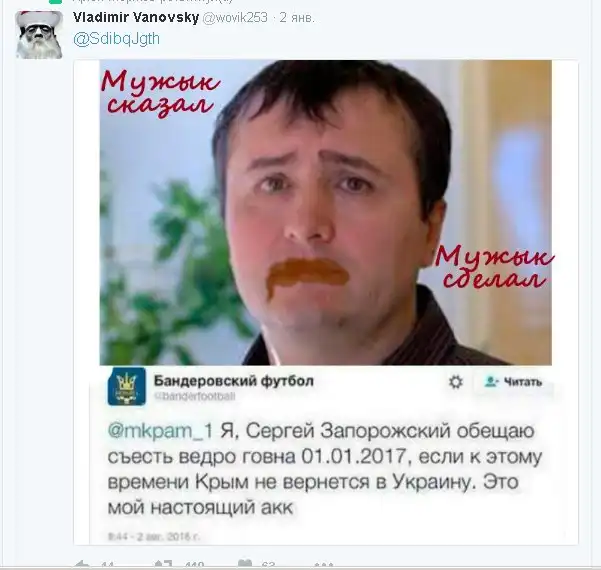
Task: Follow the @SdibqJgth mention link
Action: [x=117, y=39]
